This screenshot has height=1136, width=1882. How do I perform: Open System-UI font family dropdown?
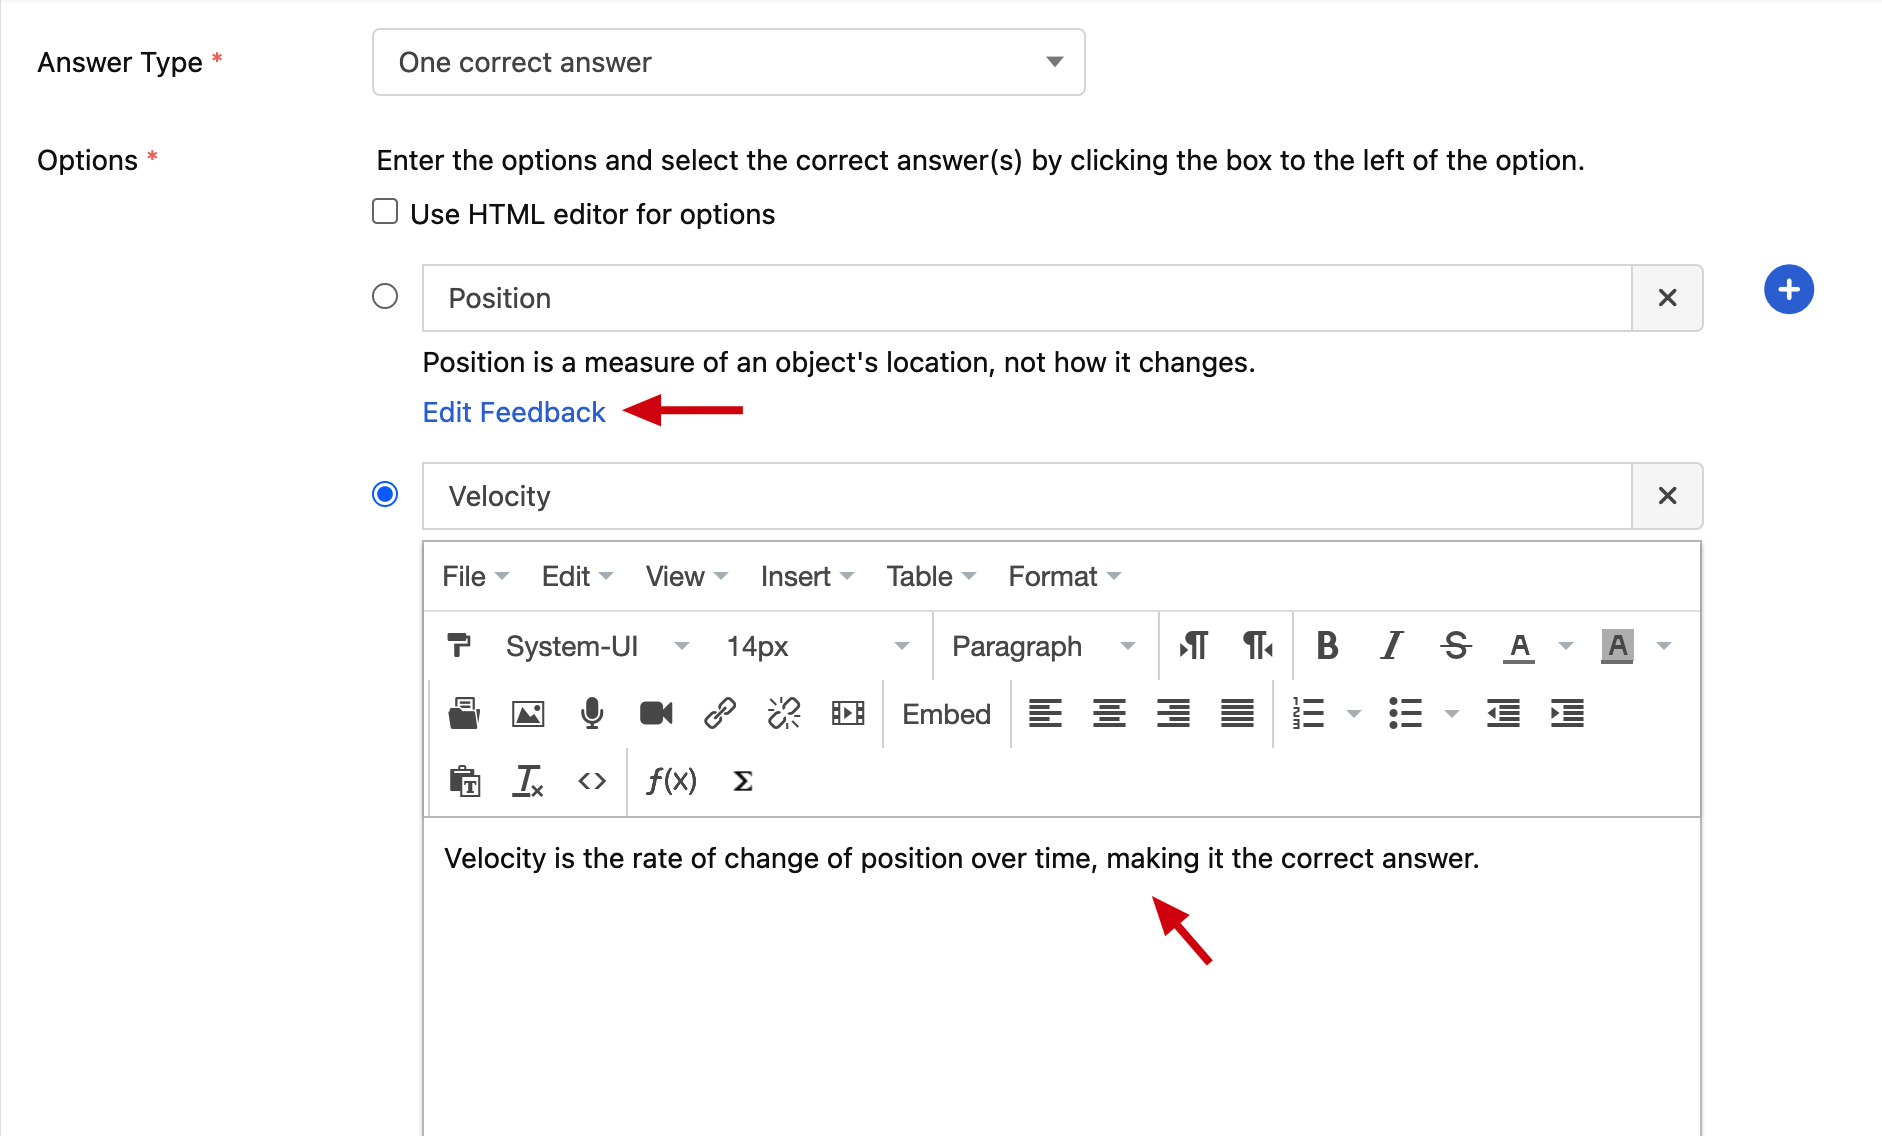click(x=596, y=646)
